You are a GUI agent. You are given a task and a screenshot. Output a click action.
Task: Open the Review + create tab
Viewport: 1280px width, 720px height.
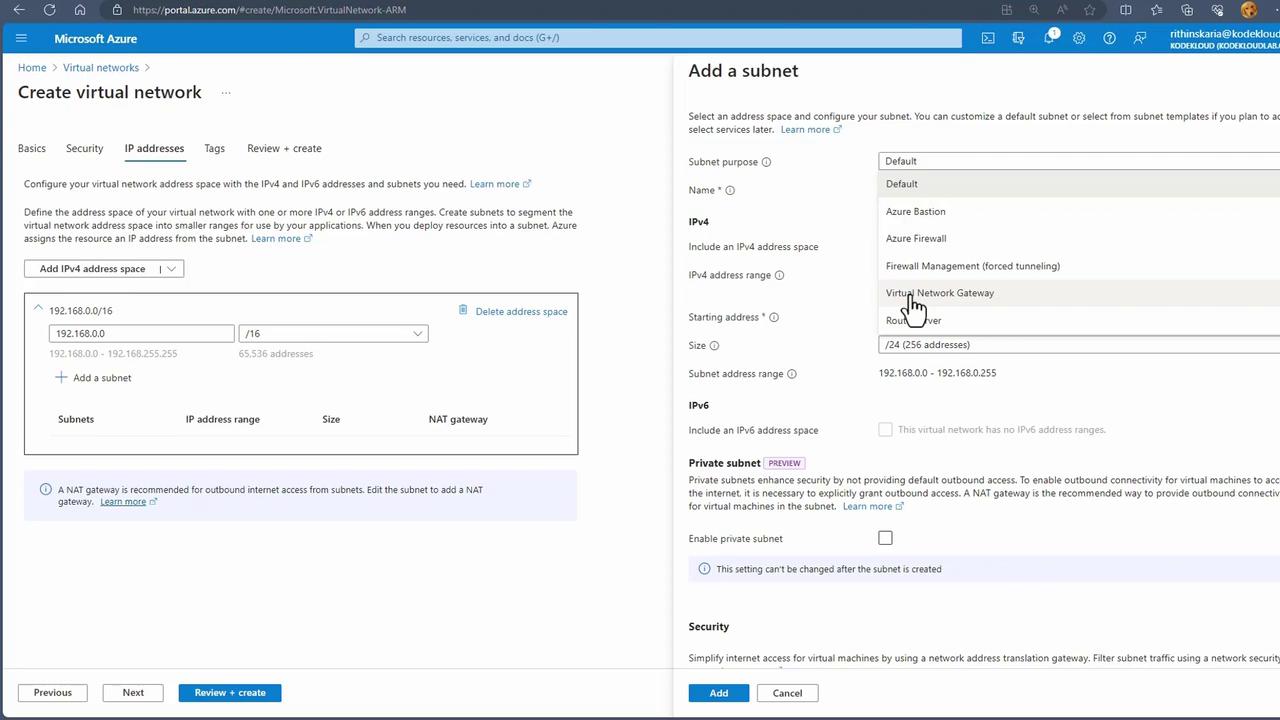[285, 148]
